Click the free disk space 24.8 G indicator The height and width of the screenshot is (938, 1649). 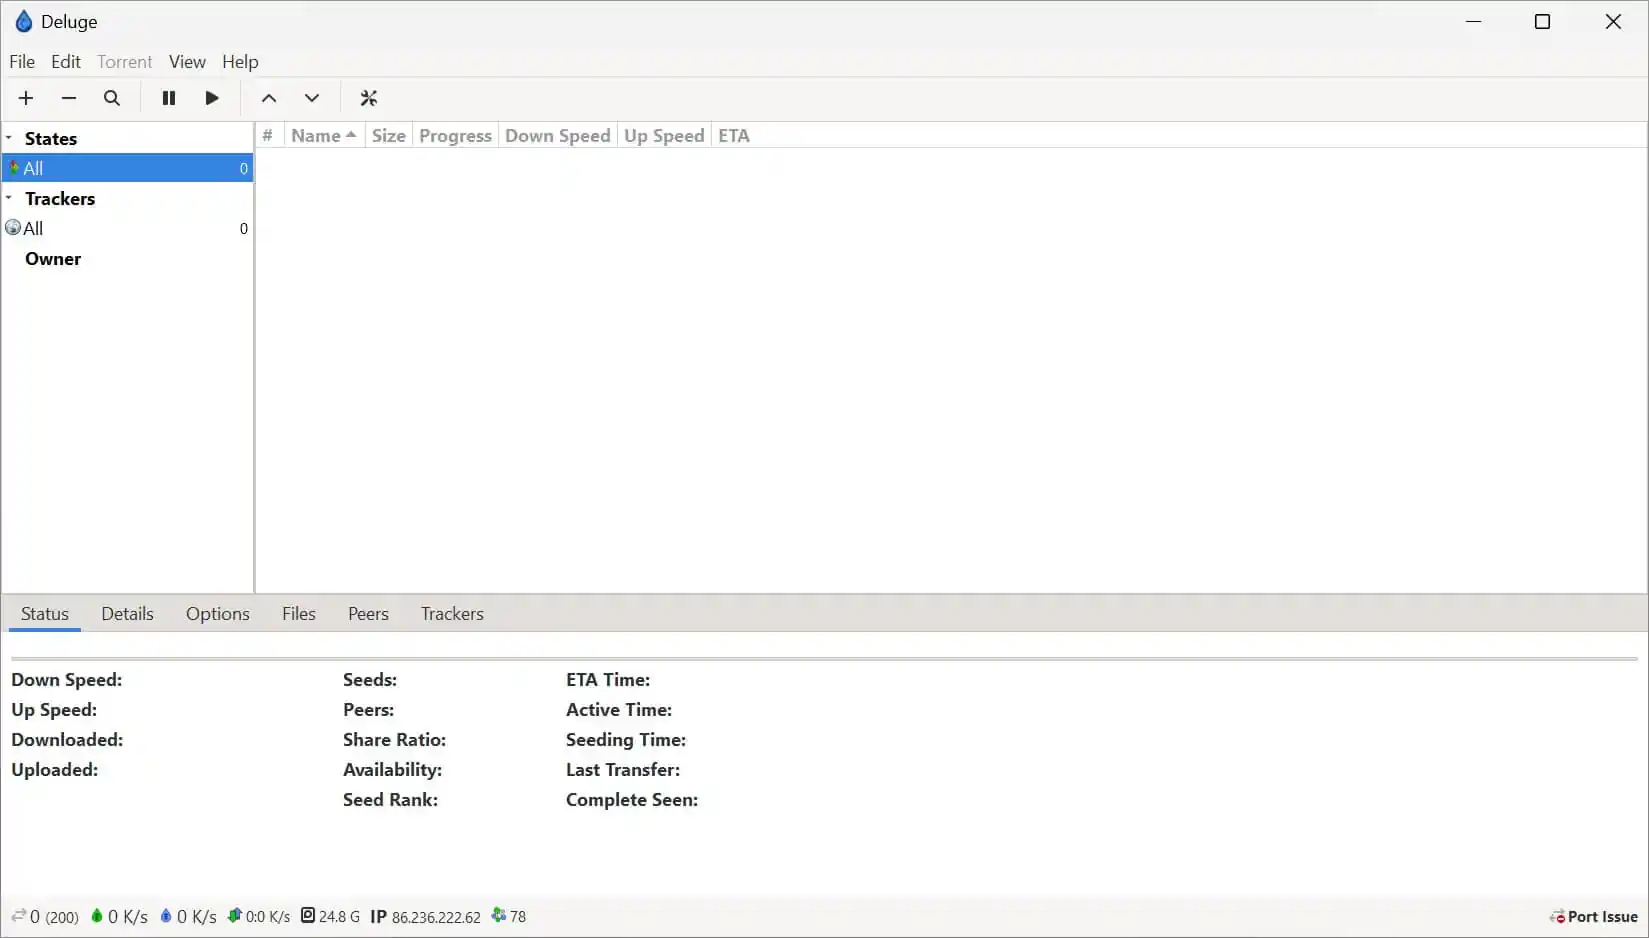[x=330, y=916]
